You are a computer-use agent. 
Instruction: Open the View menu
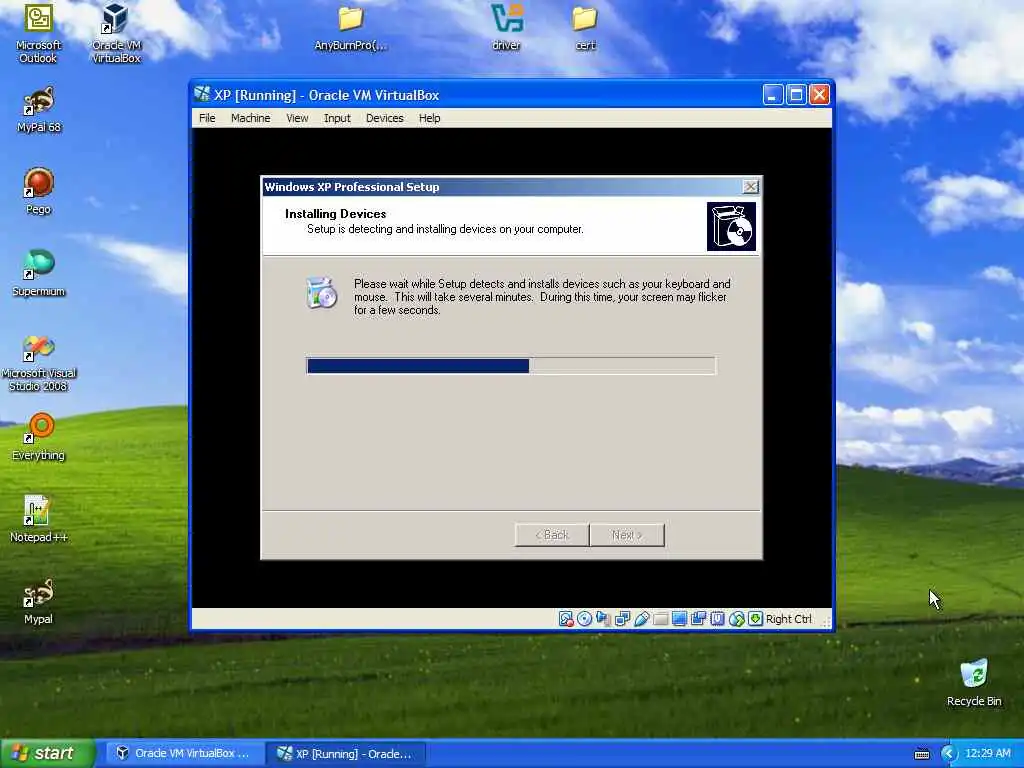297,118
